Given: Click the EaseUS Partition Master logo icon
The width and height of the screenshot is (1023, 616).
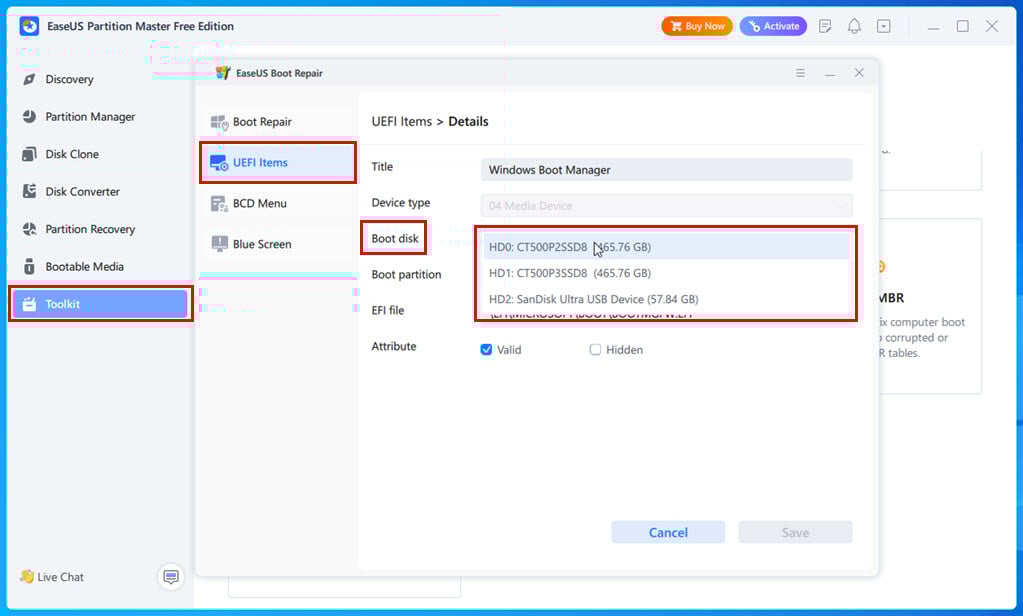Looking at the screenshot, I should [29, 26].
